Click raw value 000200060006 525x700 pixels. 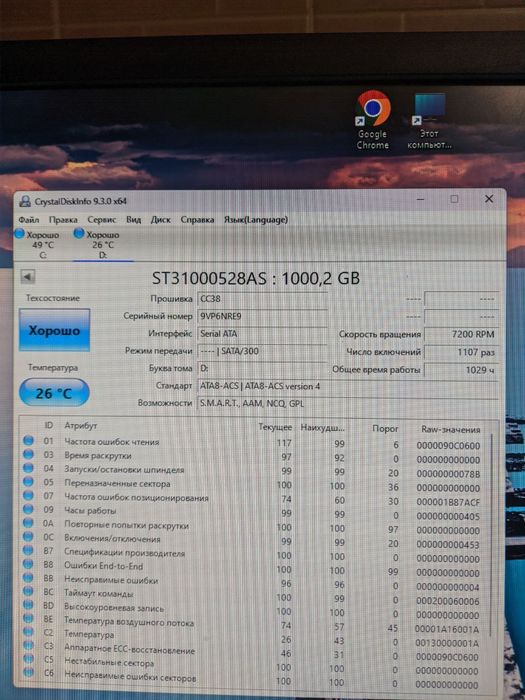[x=448, y=601]
